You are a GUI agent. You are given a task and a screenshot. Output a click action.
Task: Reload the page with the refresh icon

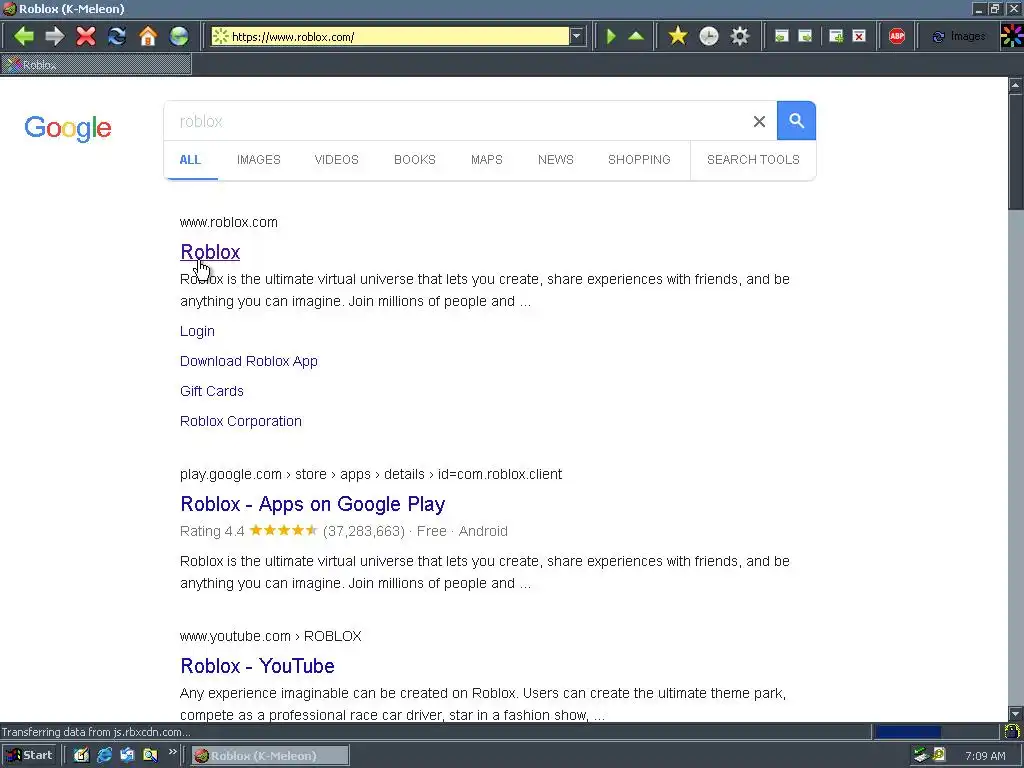coord(117,36)
